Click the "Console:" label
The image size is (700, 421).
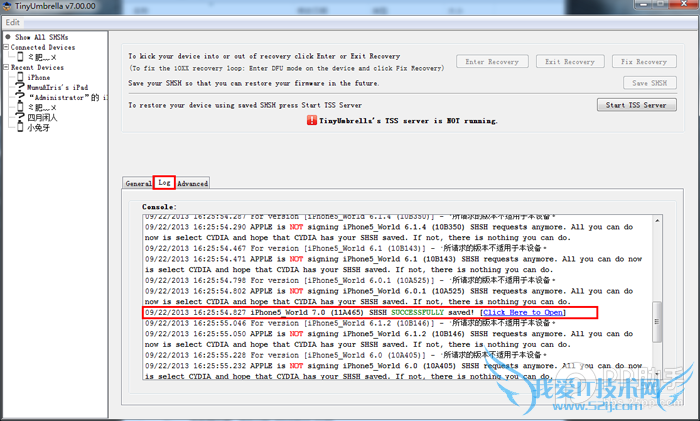pos(159,207)
